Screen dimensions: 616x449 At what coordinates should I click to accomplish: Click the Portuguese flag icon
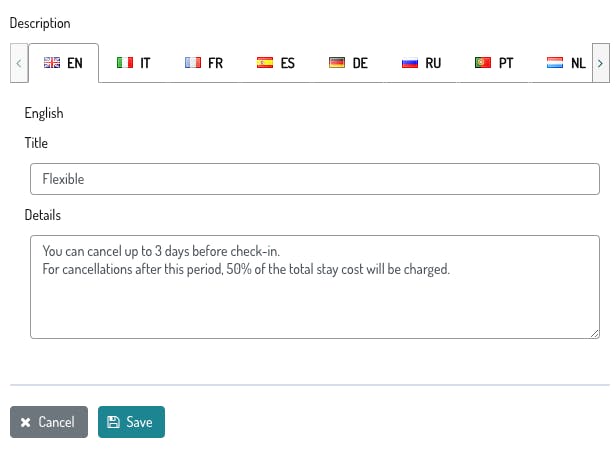483,63
